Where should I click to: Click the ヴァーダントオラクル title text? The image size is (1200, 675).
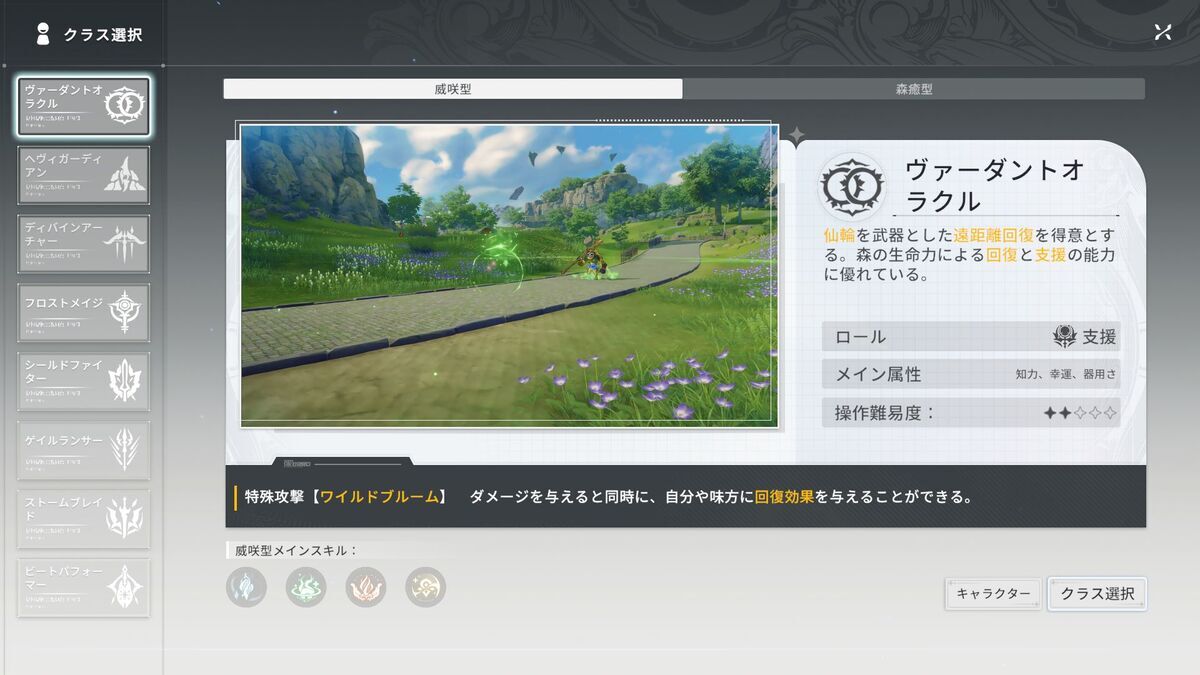point(994,186)
